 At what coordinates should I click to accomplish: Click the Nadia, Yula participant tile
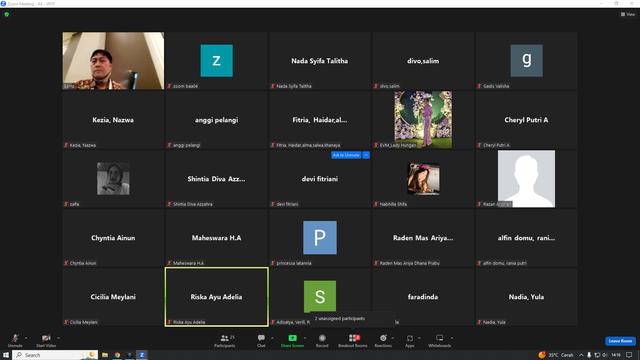526,297
